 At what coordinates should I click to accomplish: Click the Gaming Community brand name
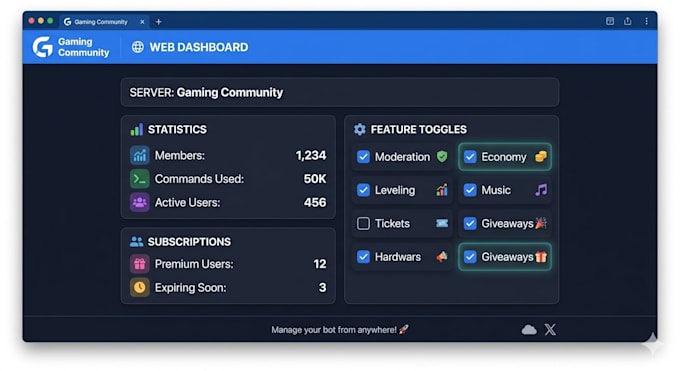pos(83,47)
